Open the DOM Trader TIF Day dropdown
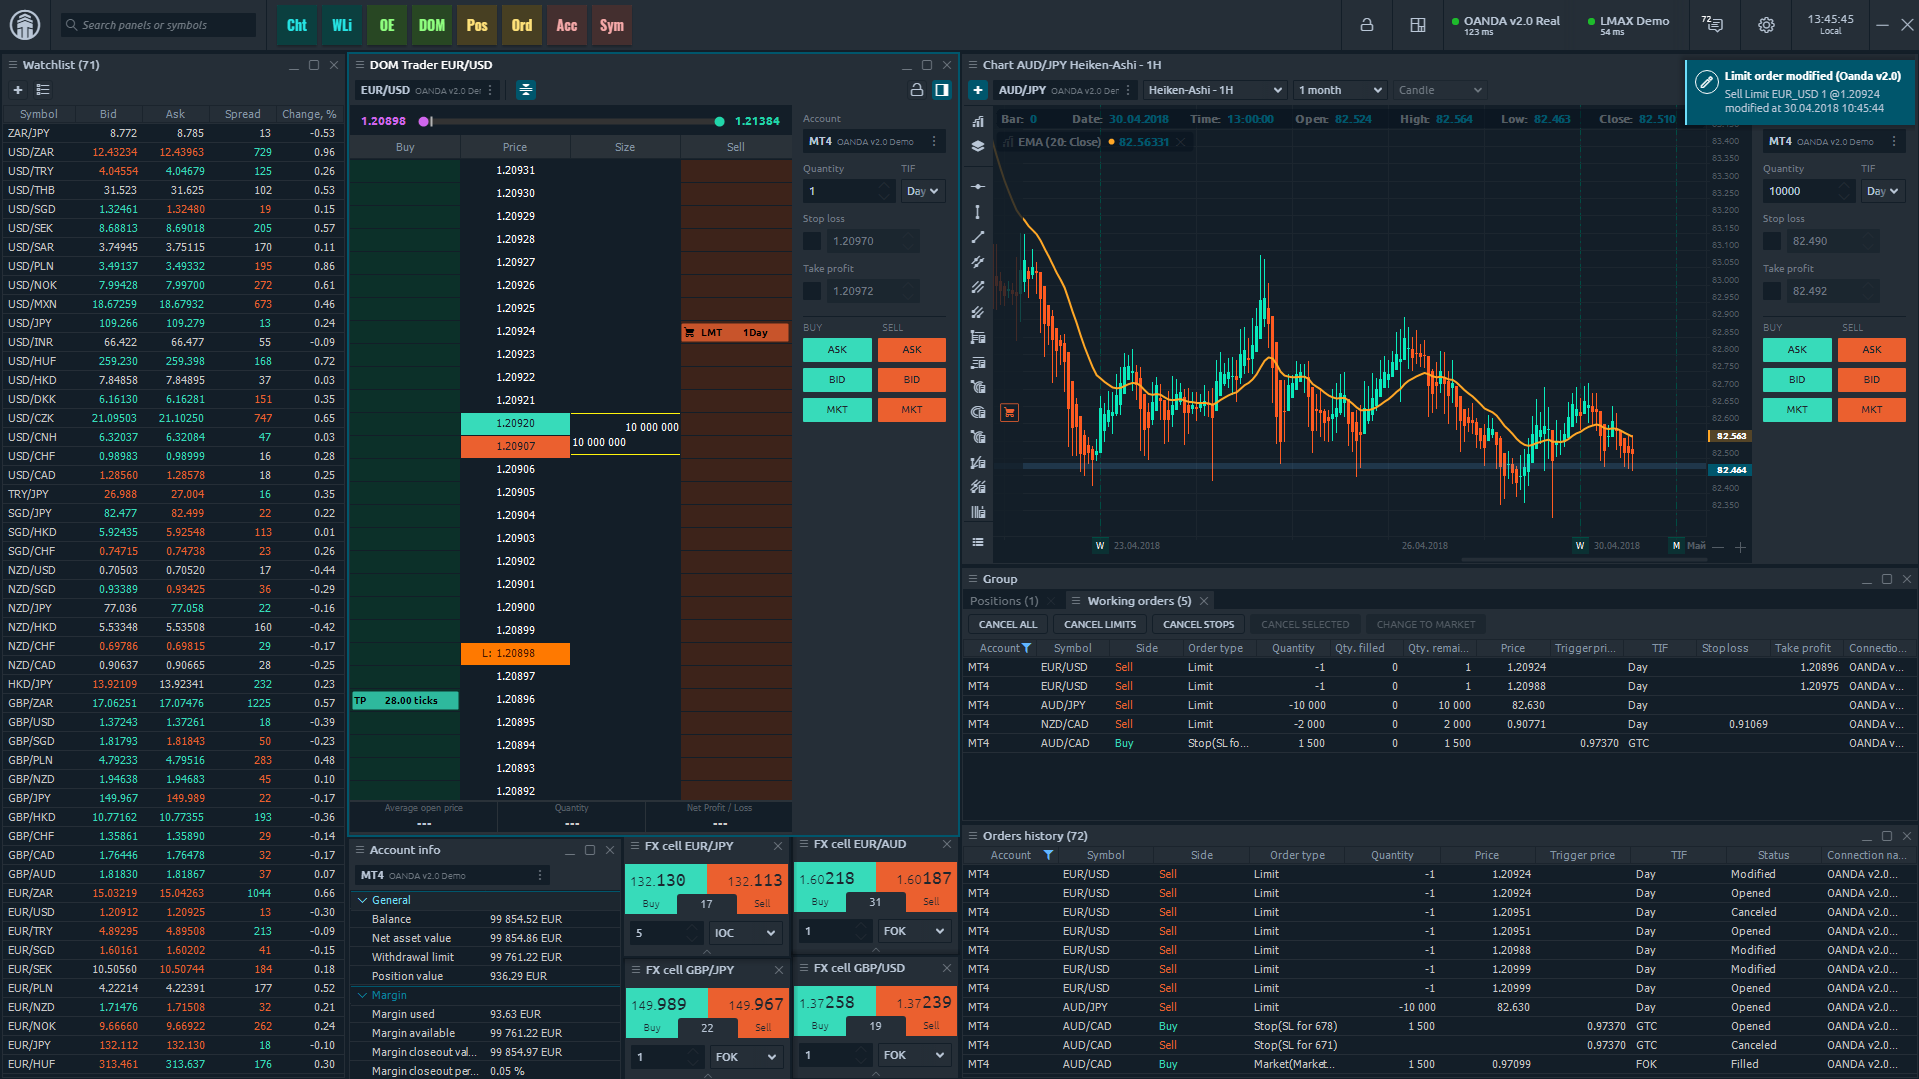This screenshot has height=1079, width=1919. (x=922, y=191)
